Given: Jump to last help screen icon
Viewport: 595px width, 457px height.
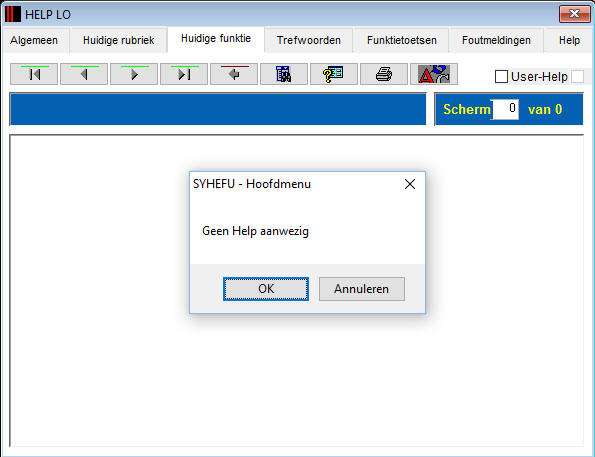Looking at the screenshot, I should coord(184,74).
